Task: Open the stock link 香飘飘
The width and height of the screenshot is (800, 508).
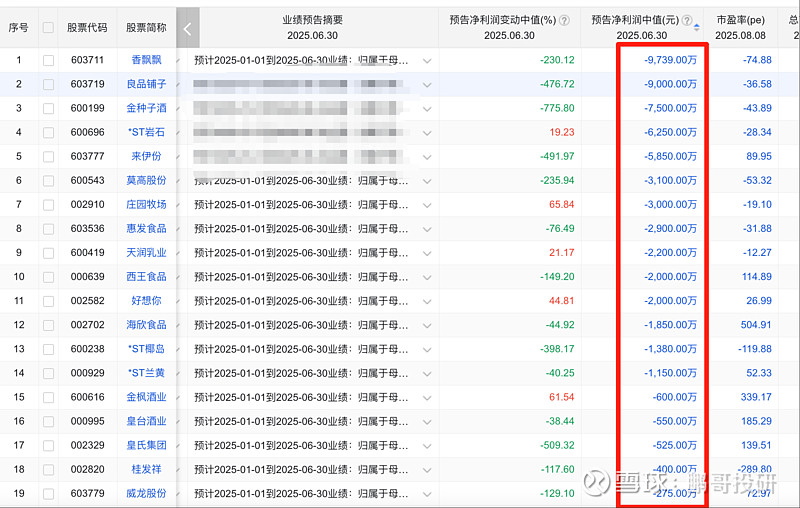Action: pyautogui.click(x=146, y=60)
